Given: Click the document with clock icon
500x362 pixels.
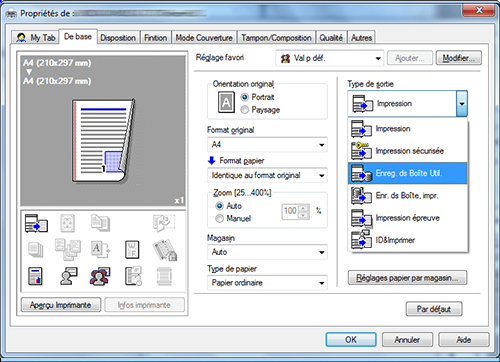Looking at the screenshot, I should [x=133, y=276].
